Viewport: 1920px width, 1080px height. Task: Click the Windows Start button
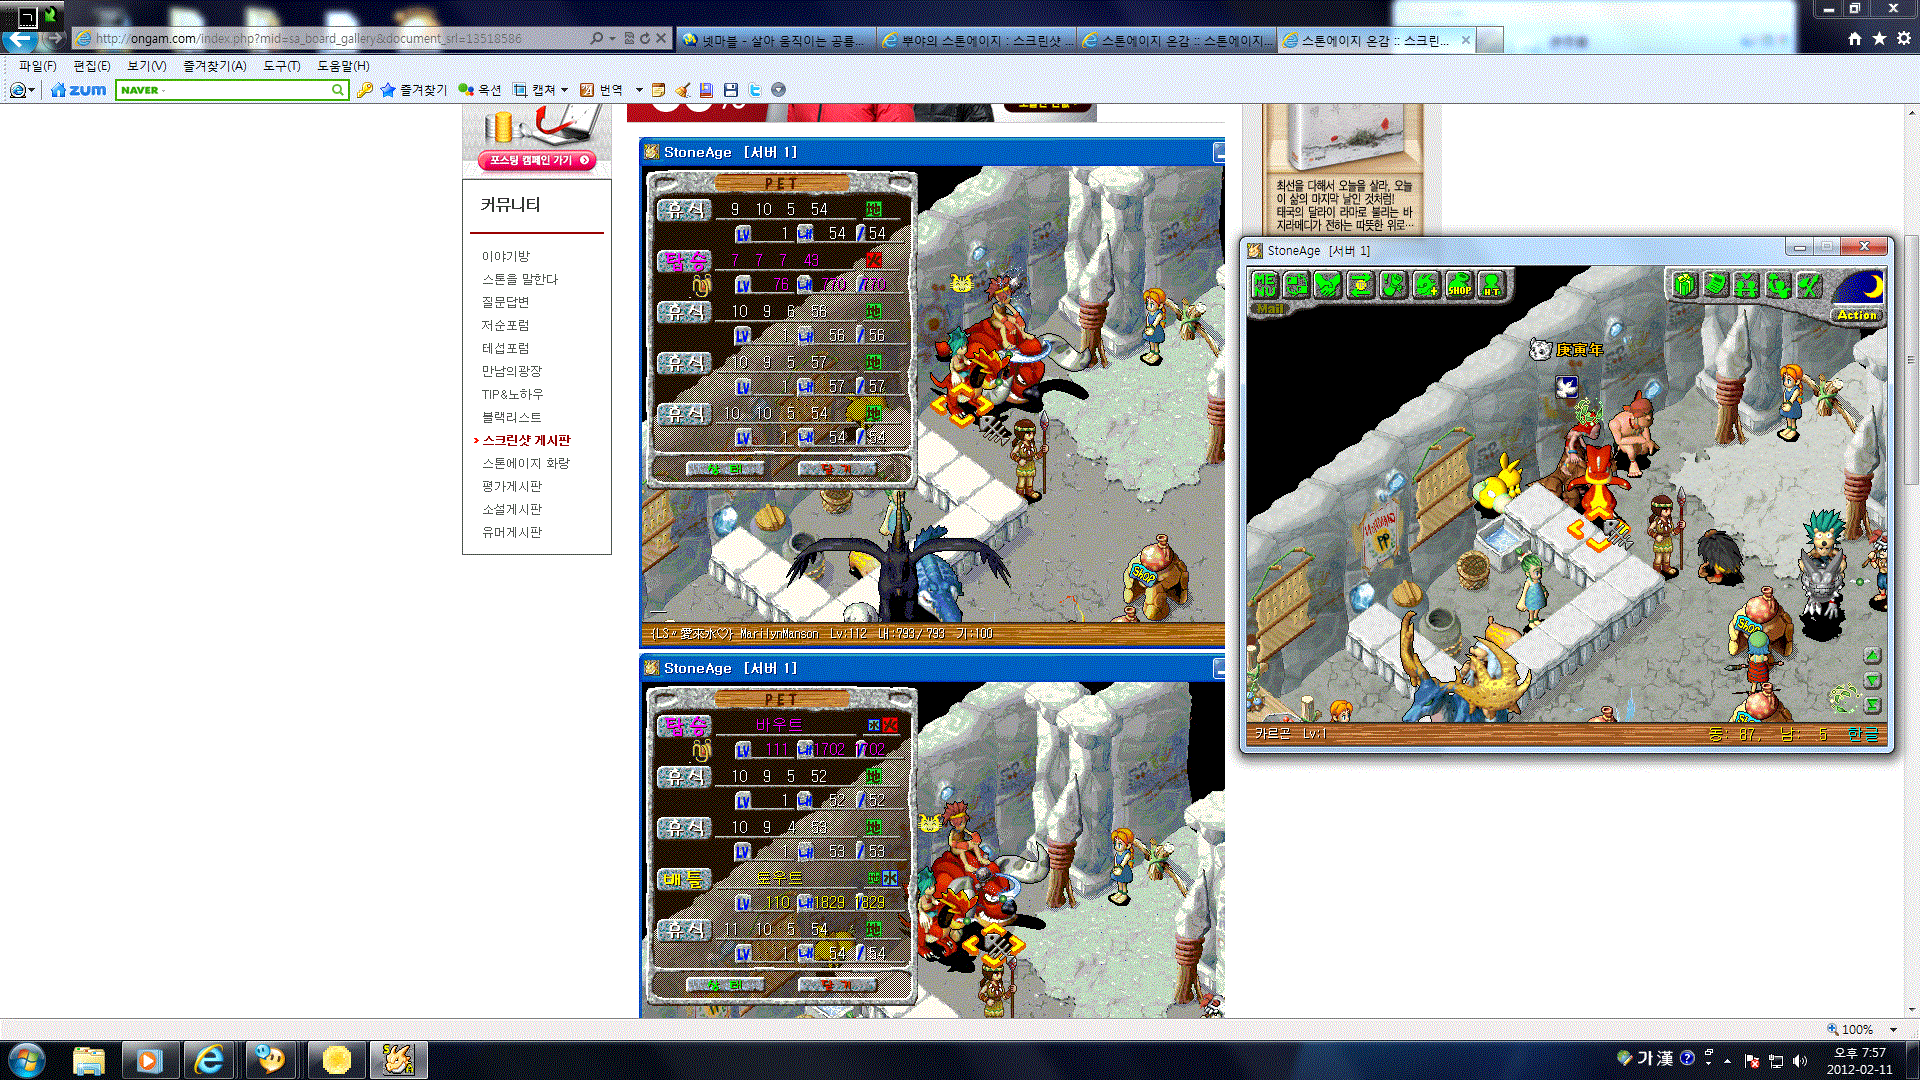pos(27,1060)
